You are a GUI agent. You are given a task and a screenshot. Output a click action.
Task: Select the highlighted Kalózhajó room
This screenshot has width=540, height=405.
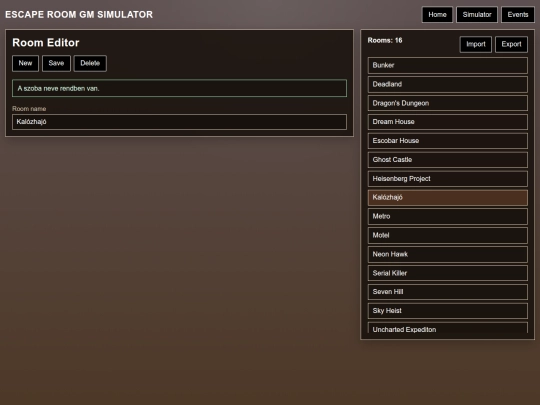[x=448, y=198]
